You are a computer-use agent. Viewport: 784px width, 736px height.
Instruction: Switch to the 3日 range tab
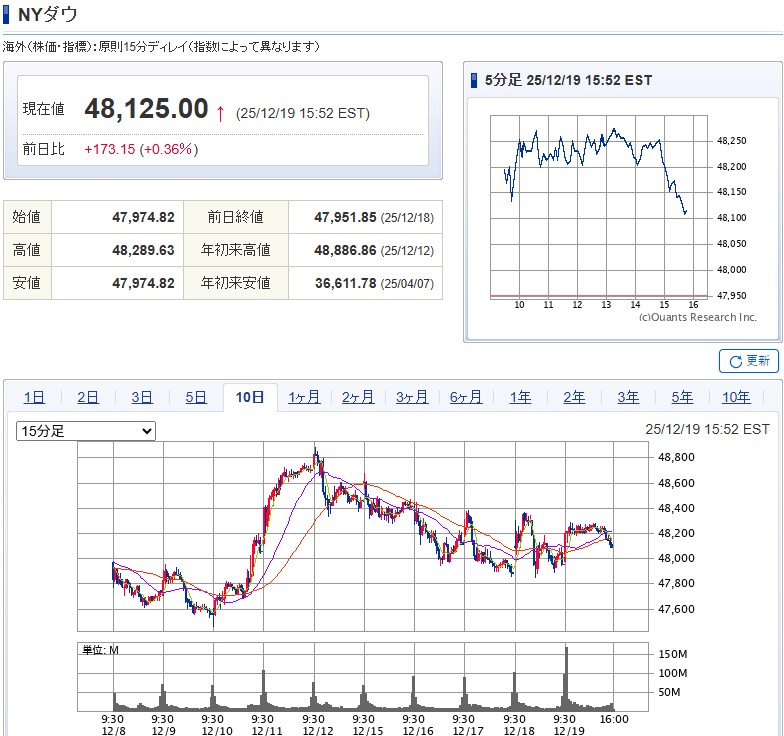coord(142,397)
